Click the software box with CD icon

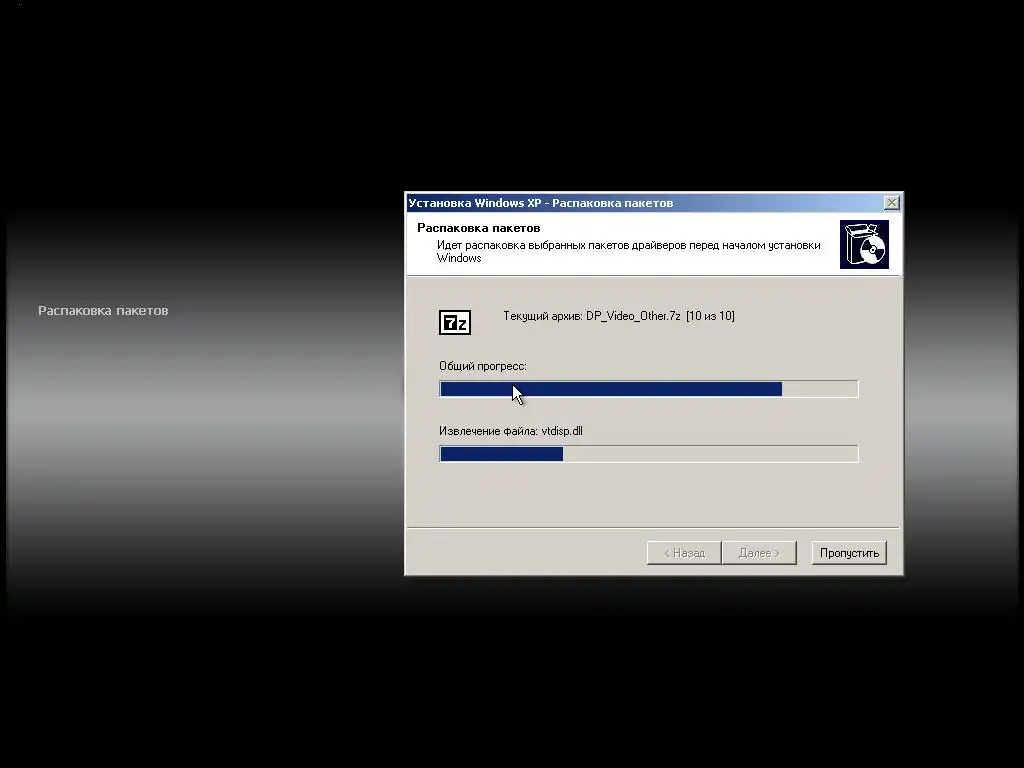(x=864, y=244)
